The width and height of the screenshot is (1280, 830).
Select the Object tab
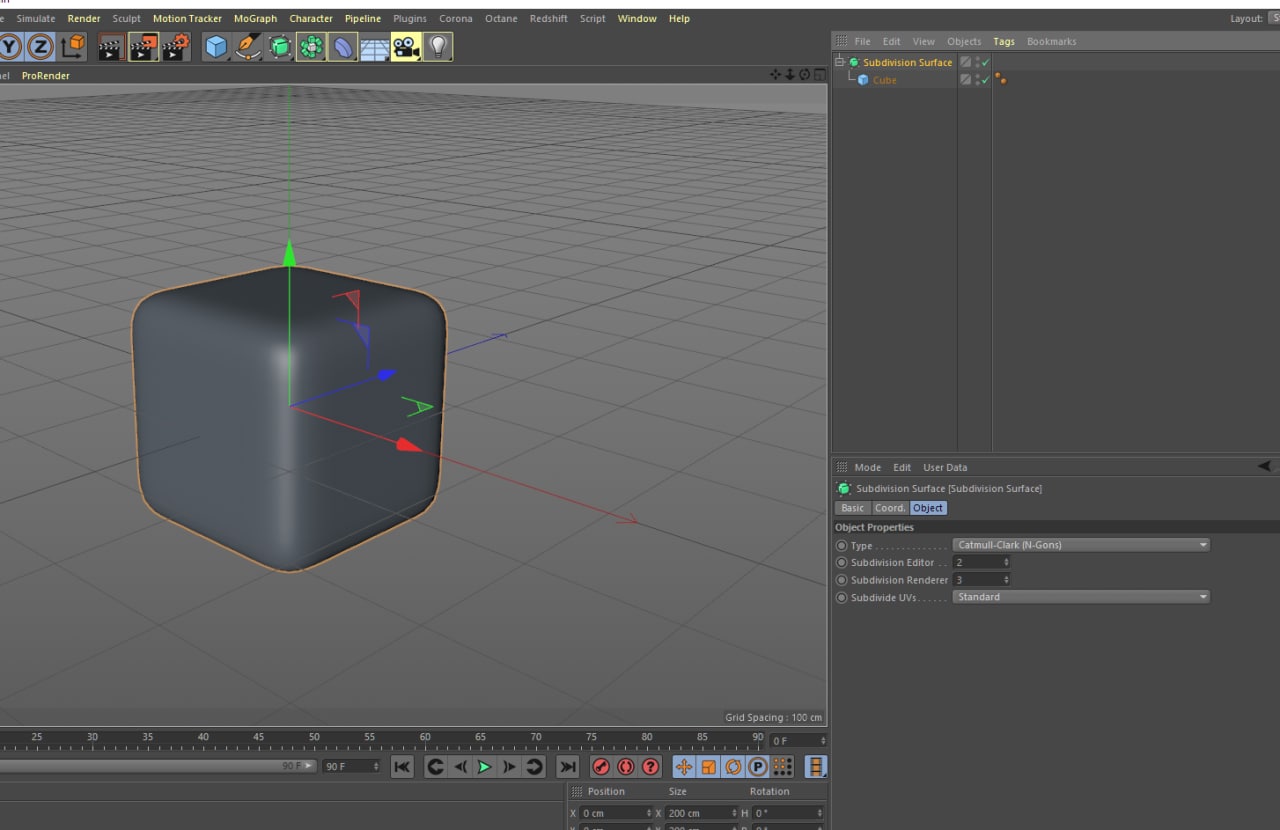(928, 508)
